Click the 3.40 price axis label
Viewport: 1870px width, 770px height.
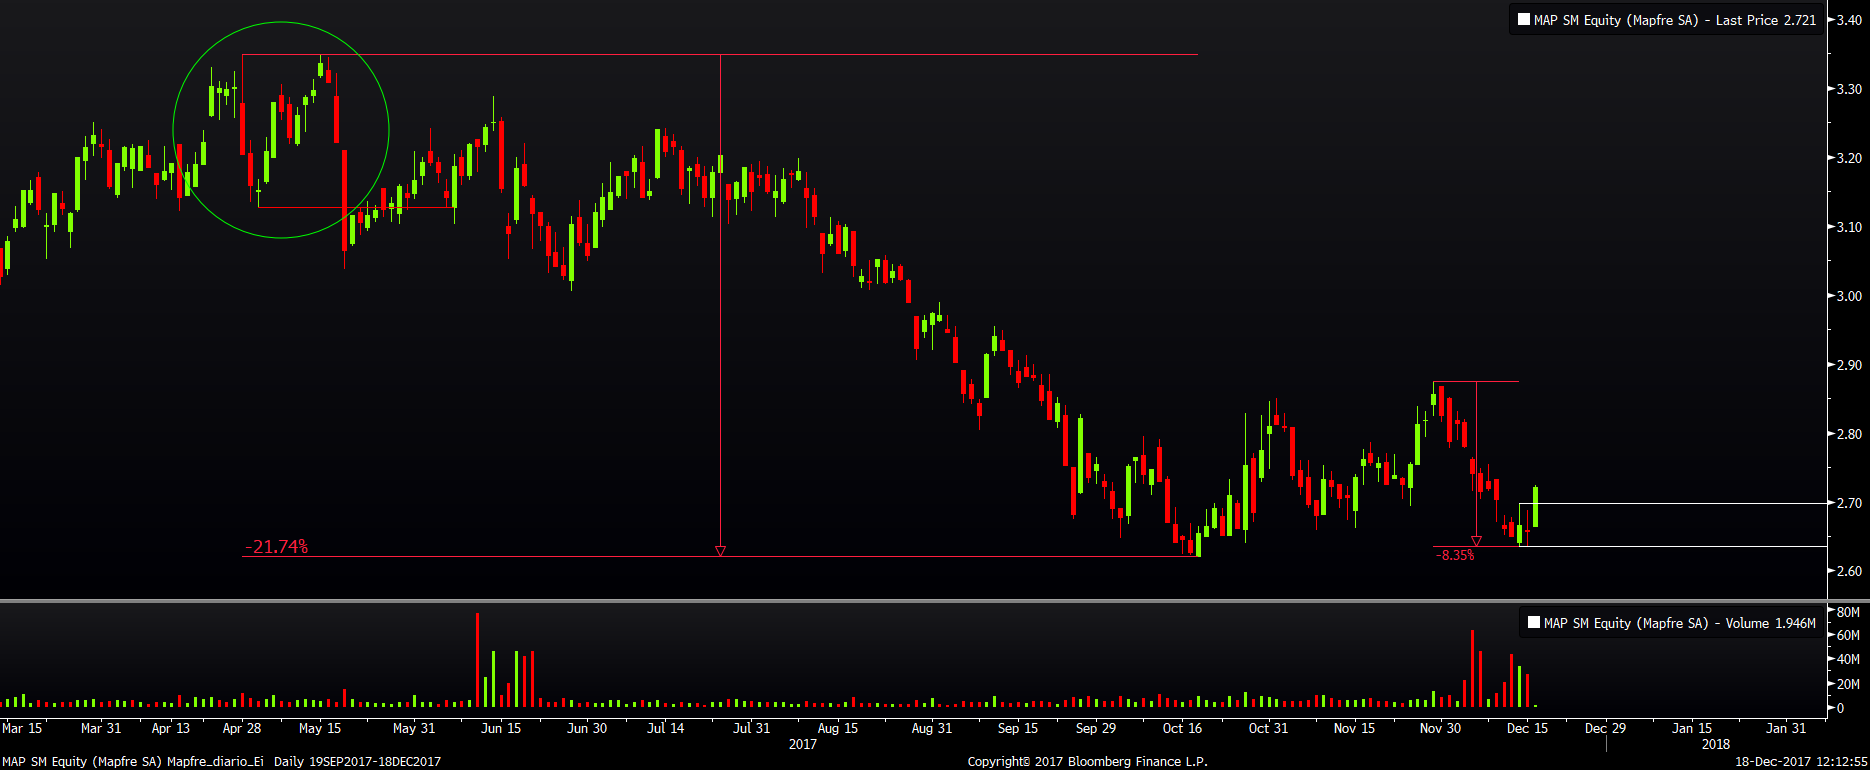pos(1850,20)
